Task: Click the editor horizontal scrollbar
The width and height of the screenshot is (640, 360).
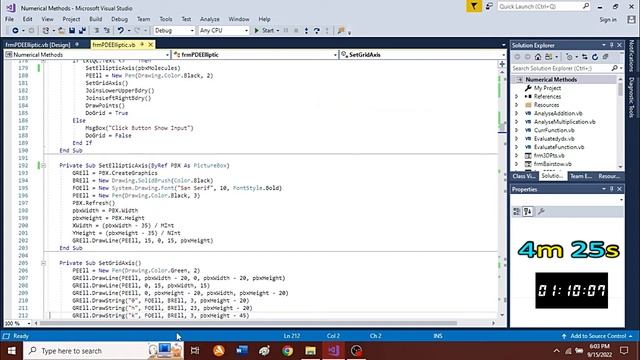Action: 247,323
